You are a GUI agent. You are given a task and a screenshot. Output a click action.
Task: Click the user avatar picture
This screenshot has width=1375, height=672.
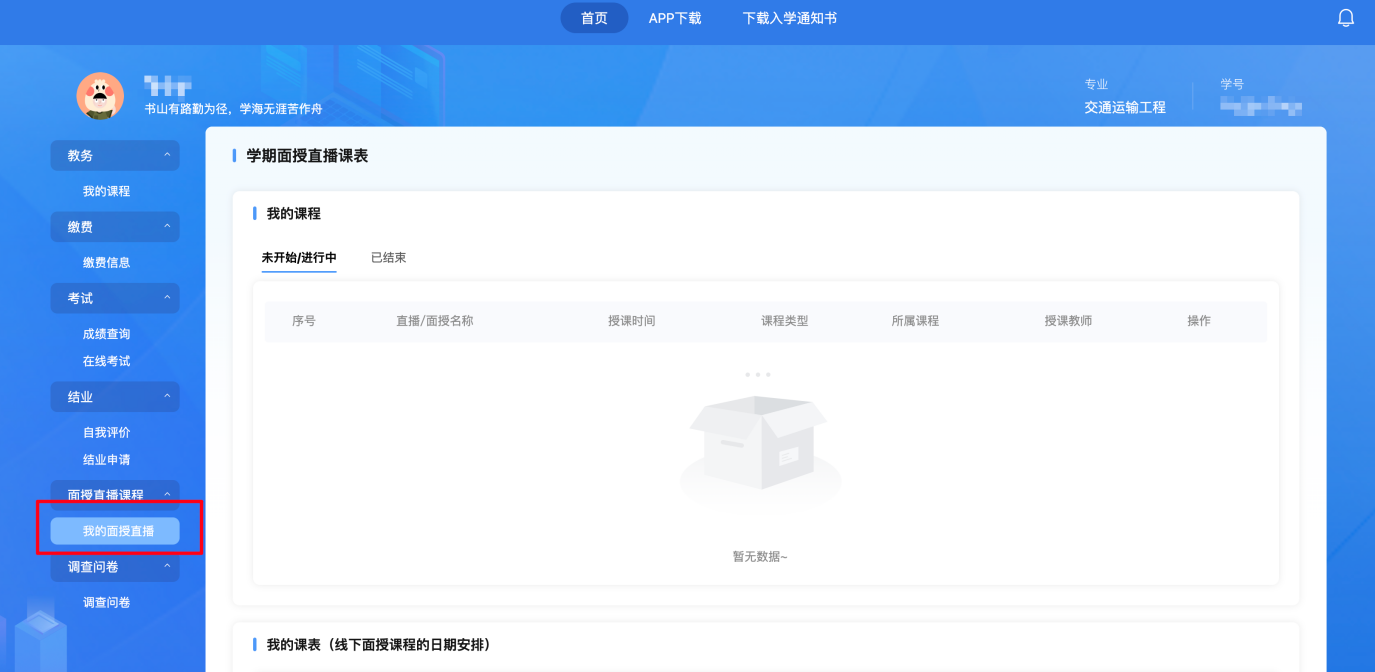[100, 96]
